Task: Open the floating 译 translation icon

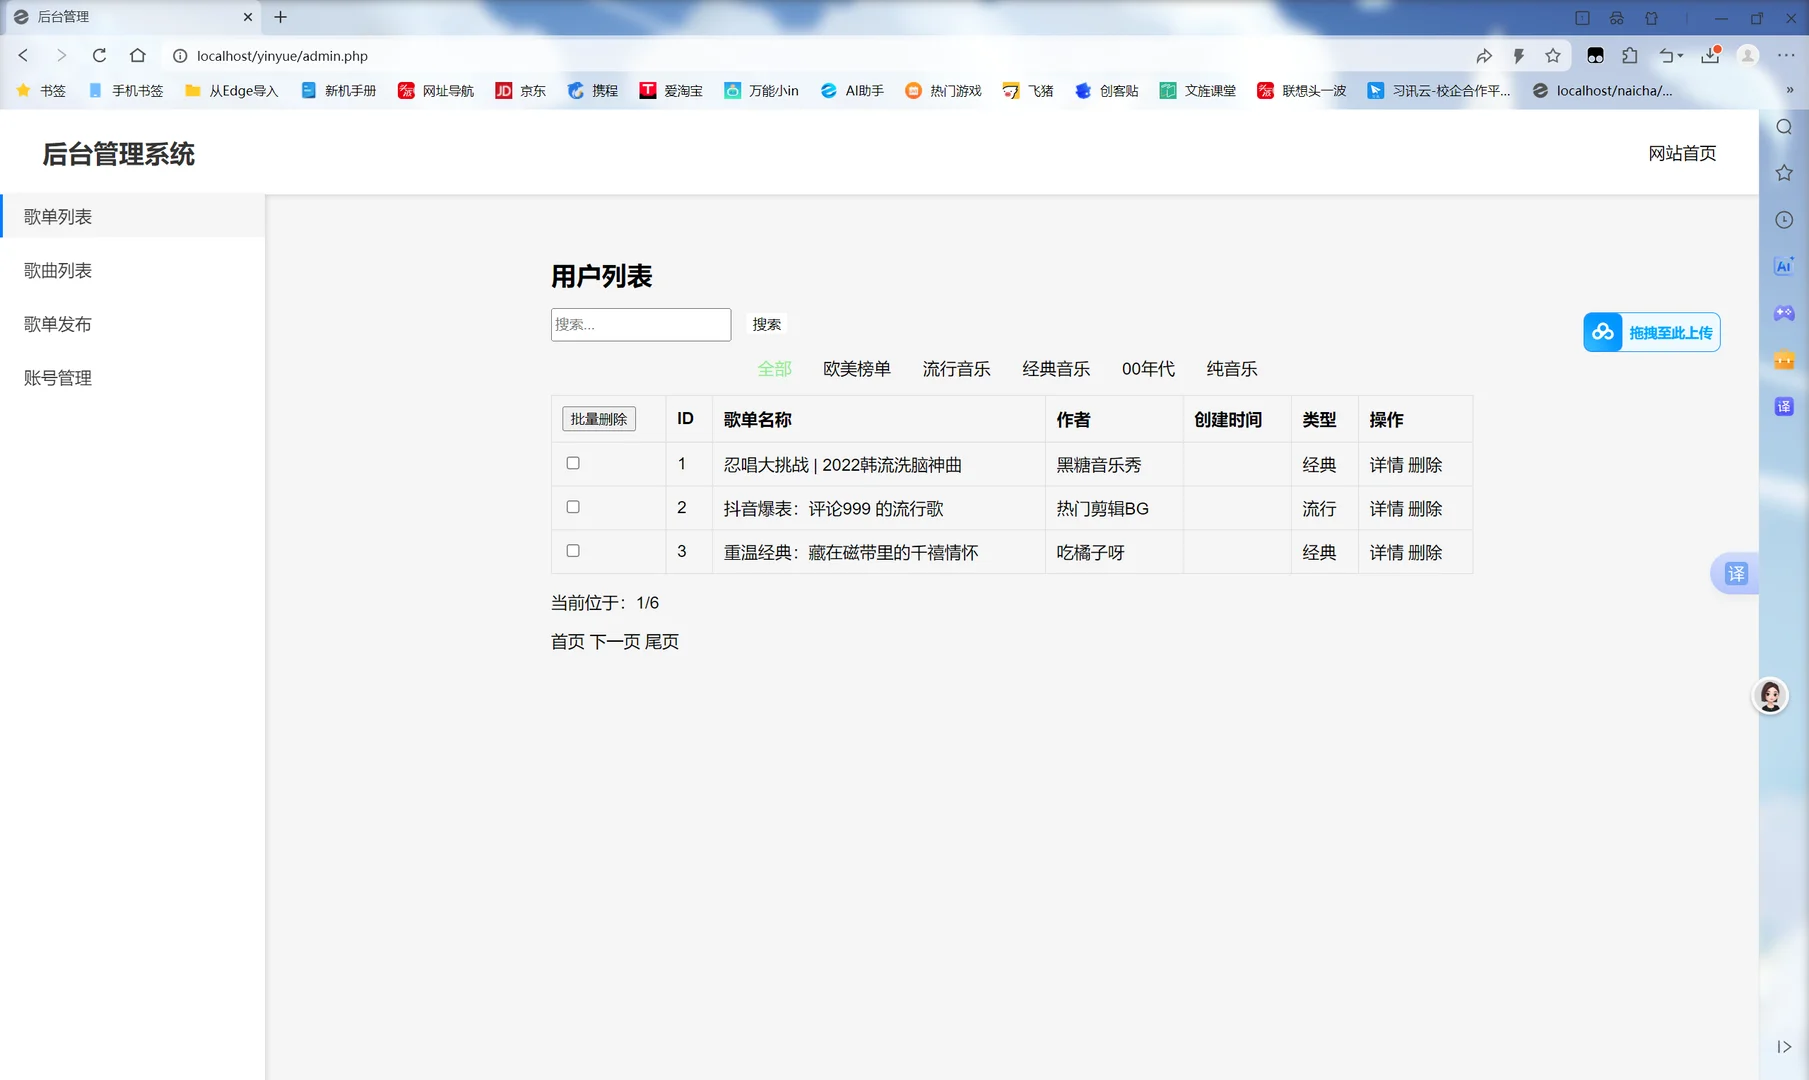Action: click(1738, 573)
